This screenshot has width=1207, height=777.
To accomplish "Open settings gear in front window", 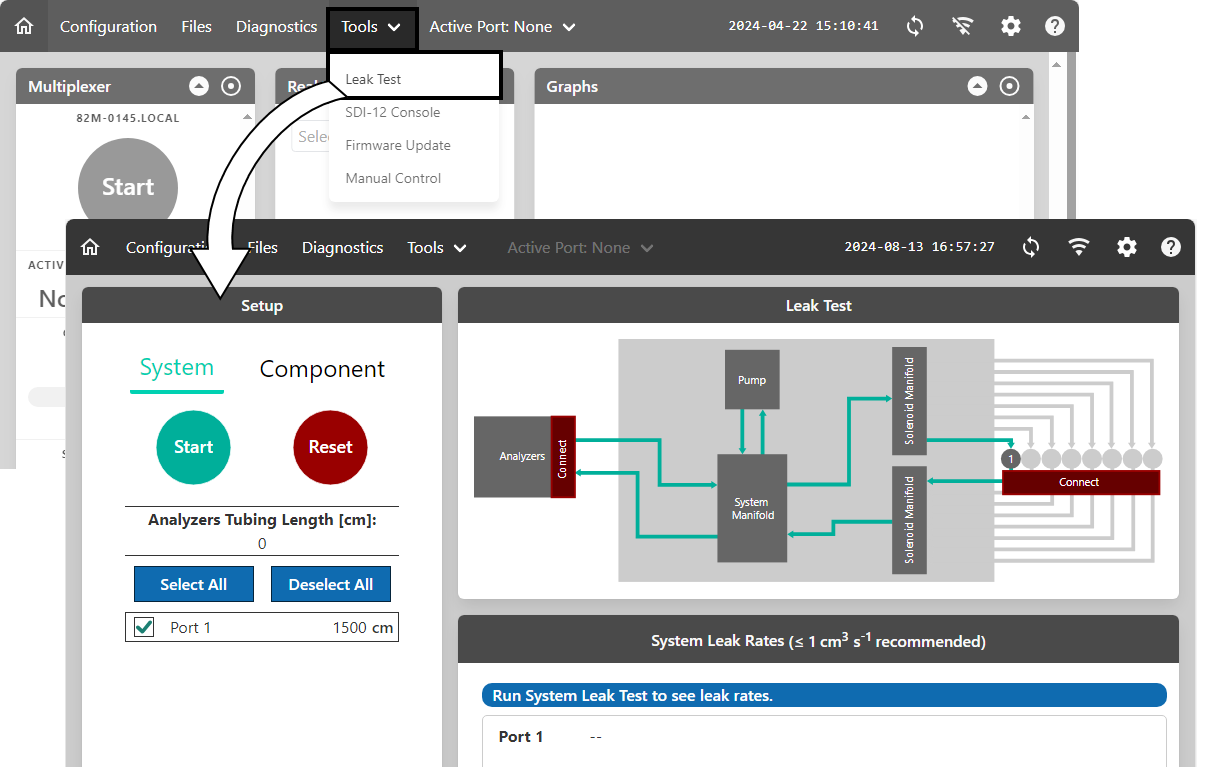I will tap(1127, 247).
